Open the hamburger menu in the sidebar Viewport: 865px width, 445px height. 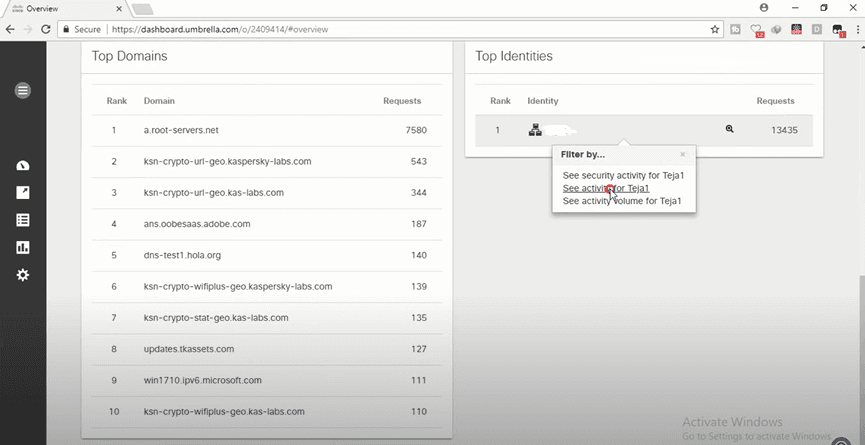point(23,90)
